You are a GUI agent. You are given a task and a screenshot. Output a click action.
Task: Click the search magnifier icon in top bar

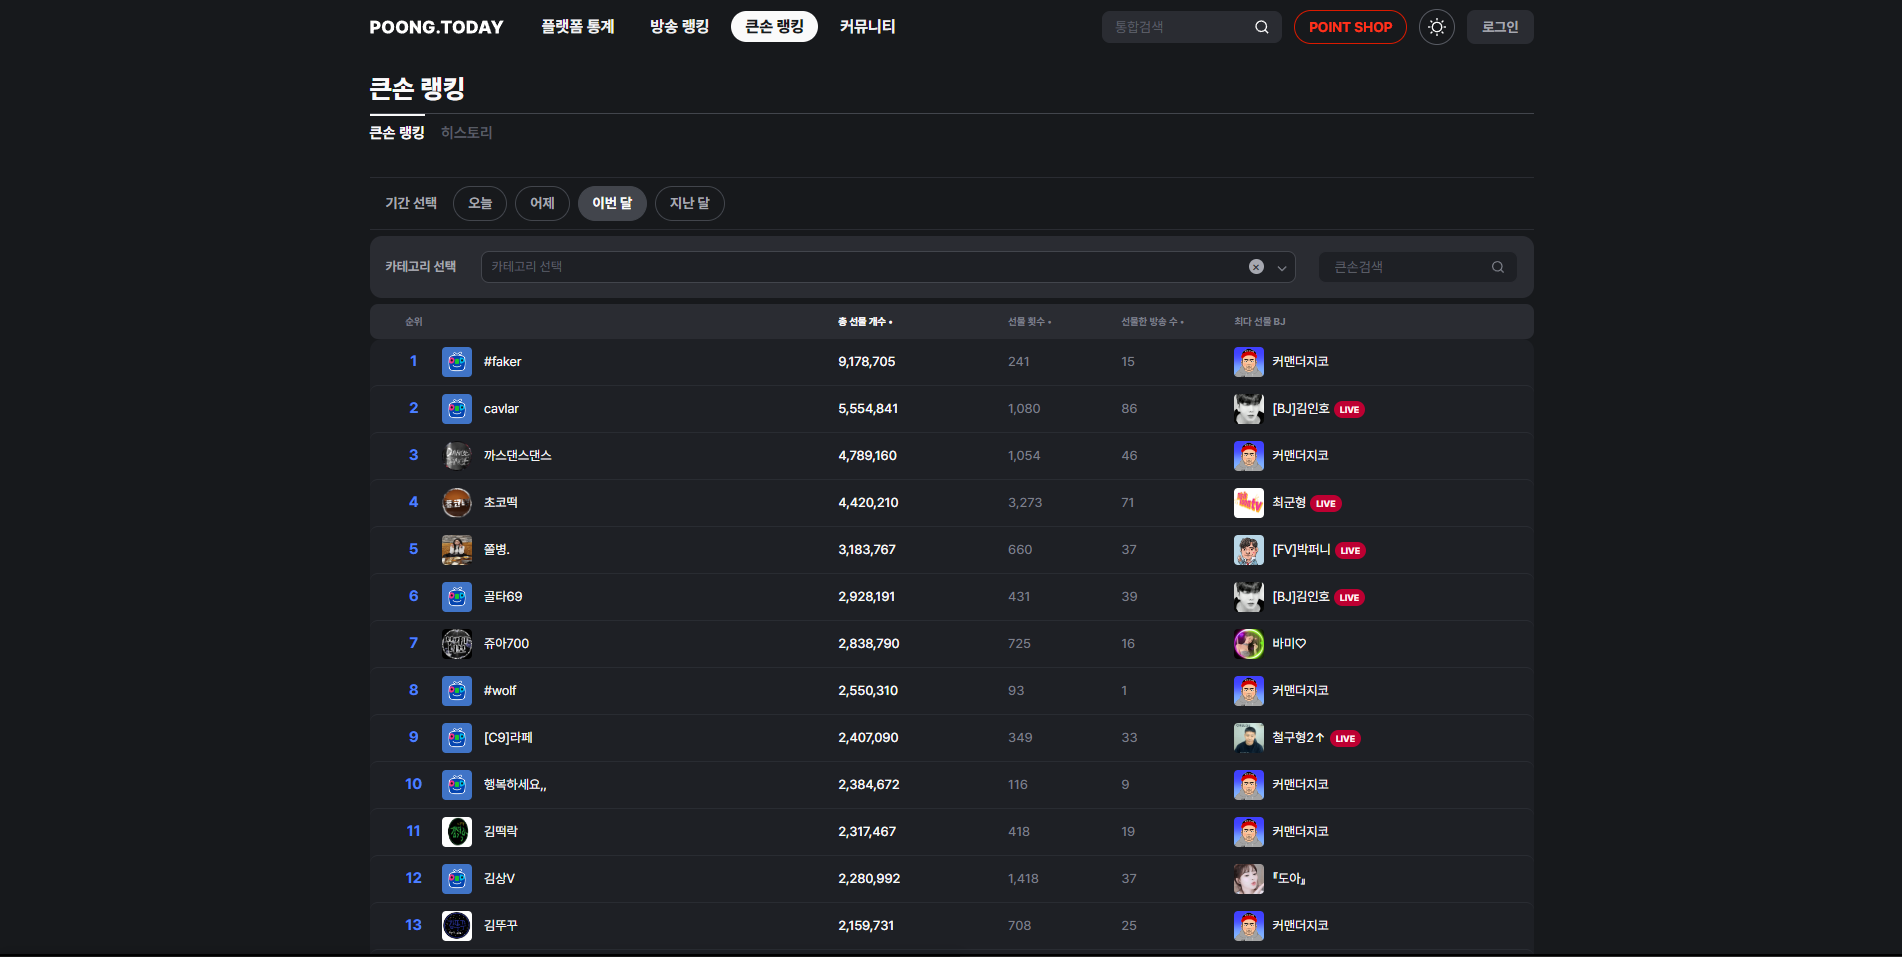[x=1261, y=27]
